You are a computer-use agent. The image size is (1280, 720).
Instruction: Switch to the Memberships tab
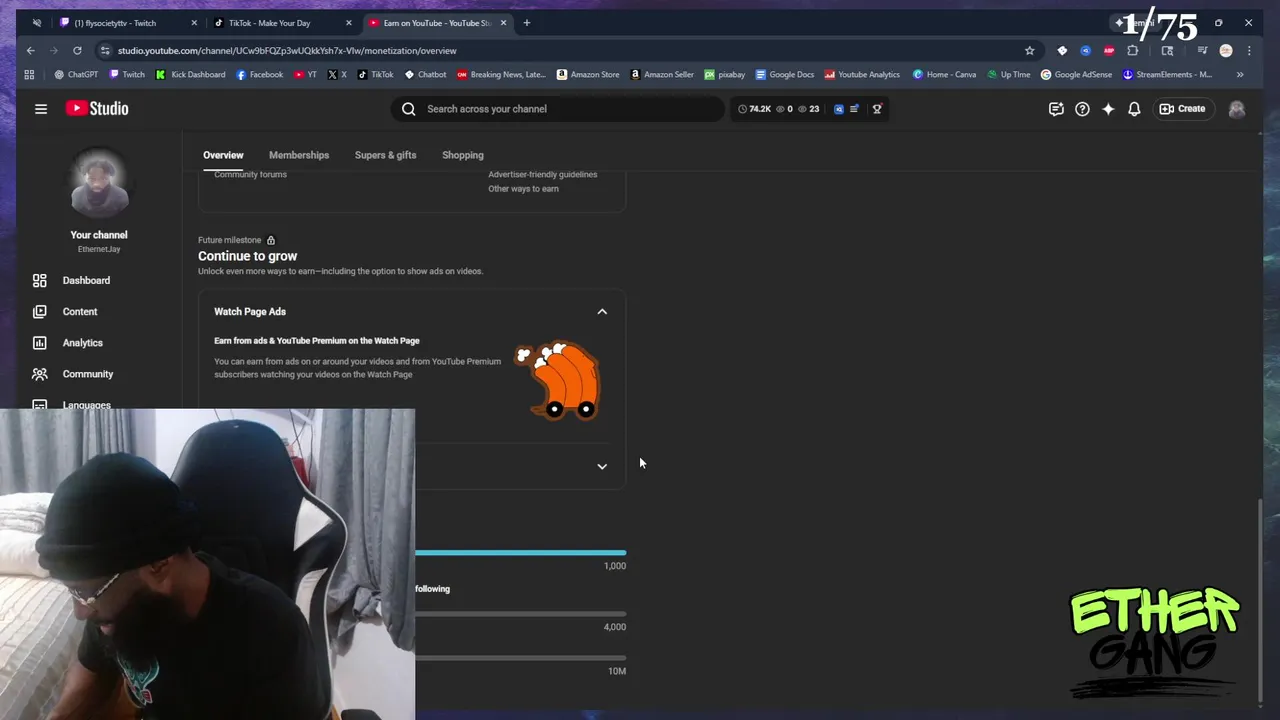click(299, 155)
